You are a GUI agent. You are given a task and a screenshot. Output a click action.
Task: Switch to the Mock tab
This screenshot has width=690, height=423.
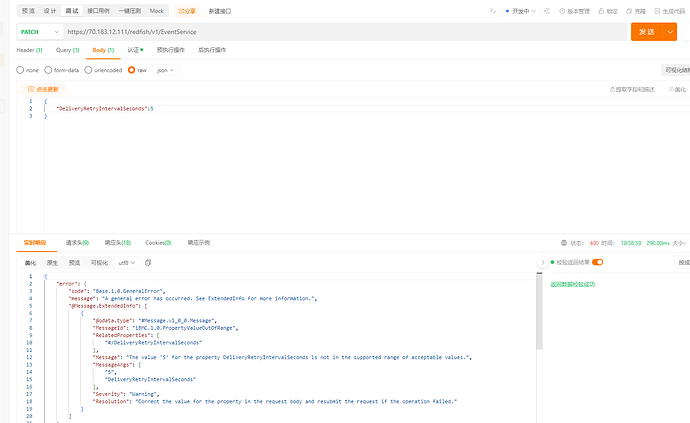coord(157,11)
